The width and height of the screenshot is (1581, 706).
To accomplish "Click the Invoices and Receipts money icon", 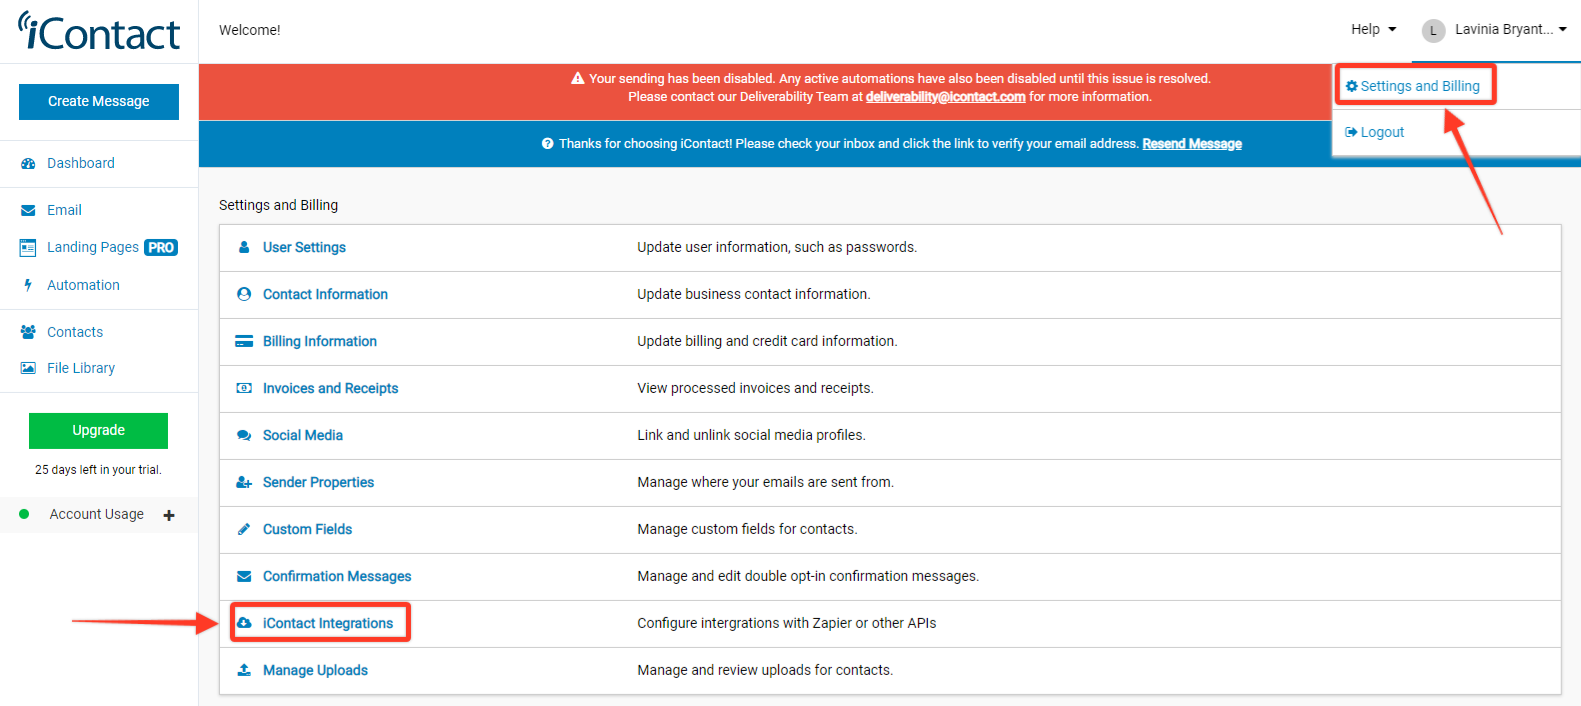I will (x=244, y=388).
